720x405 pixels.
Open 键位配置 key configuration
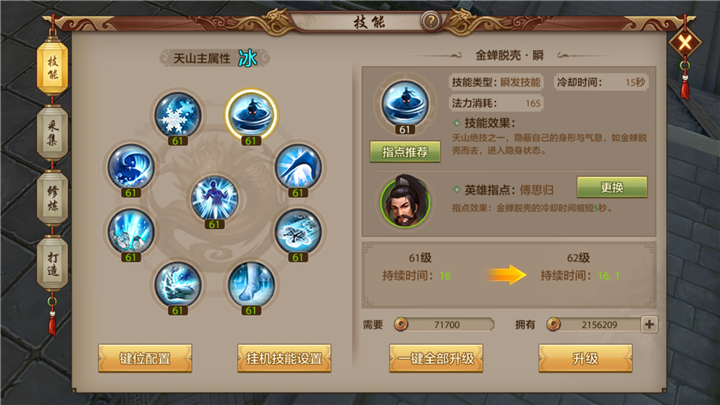click(x=145, y=358)
